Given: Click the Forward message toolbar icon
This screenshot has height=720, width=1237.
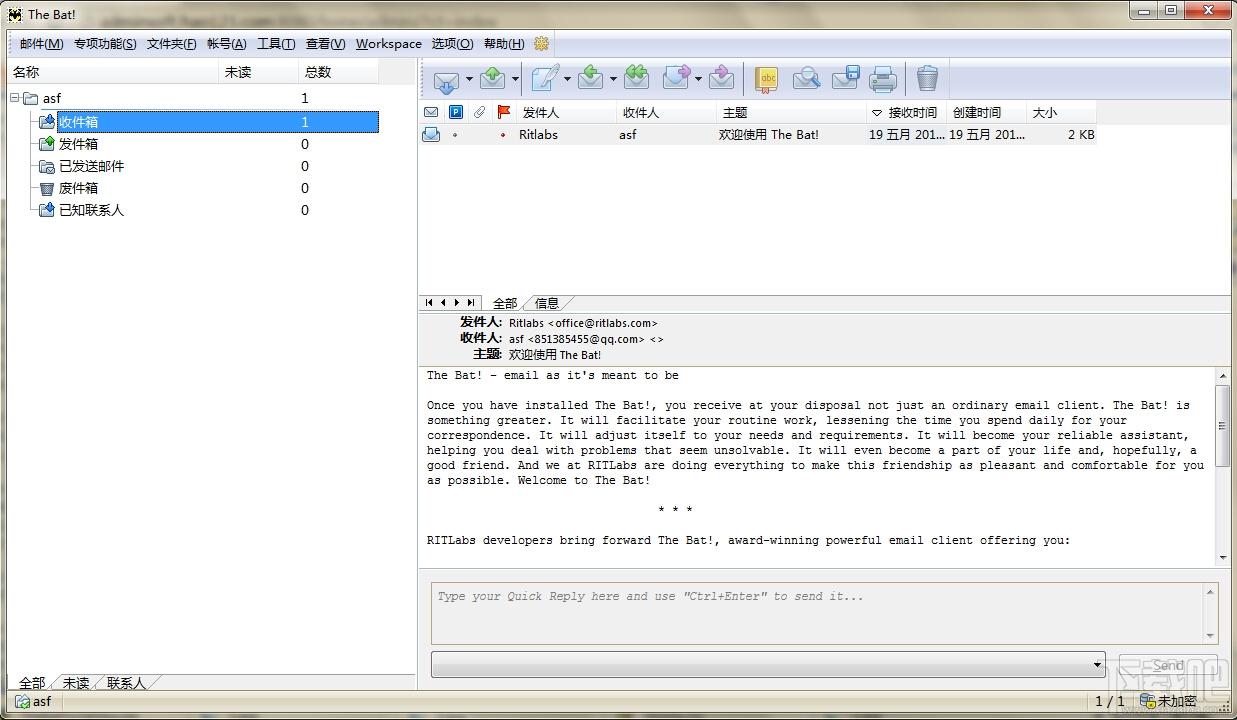Looking at the screenshot, I should click(676, 78).
